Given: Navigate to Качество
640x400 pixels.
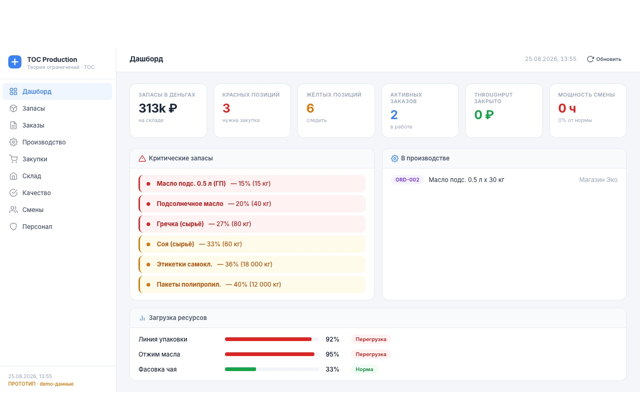Looking at the screenshot, I should [58, 193].
